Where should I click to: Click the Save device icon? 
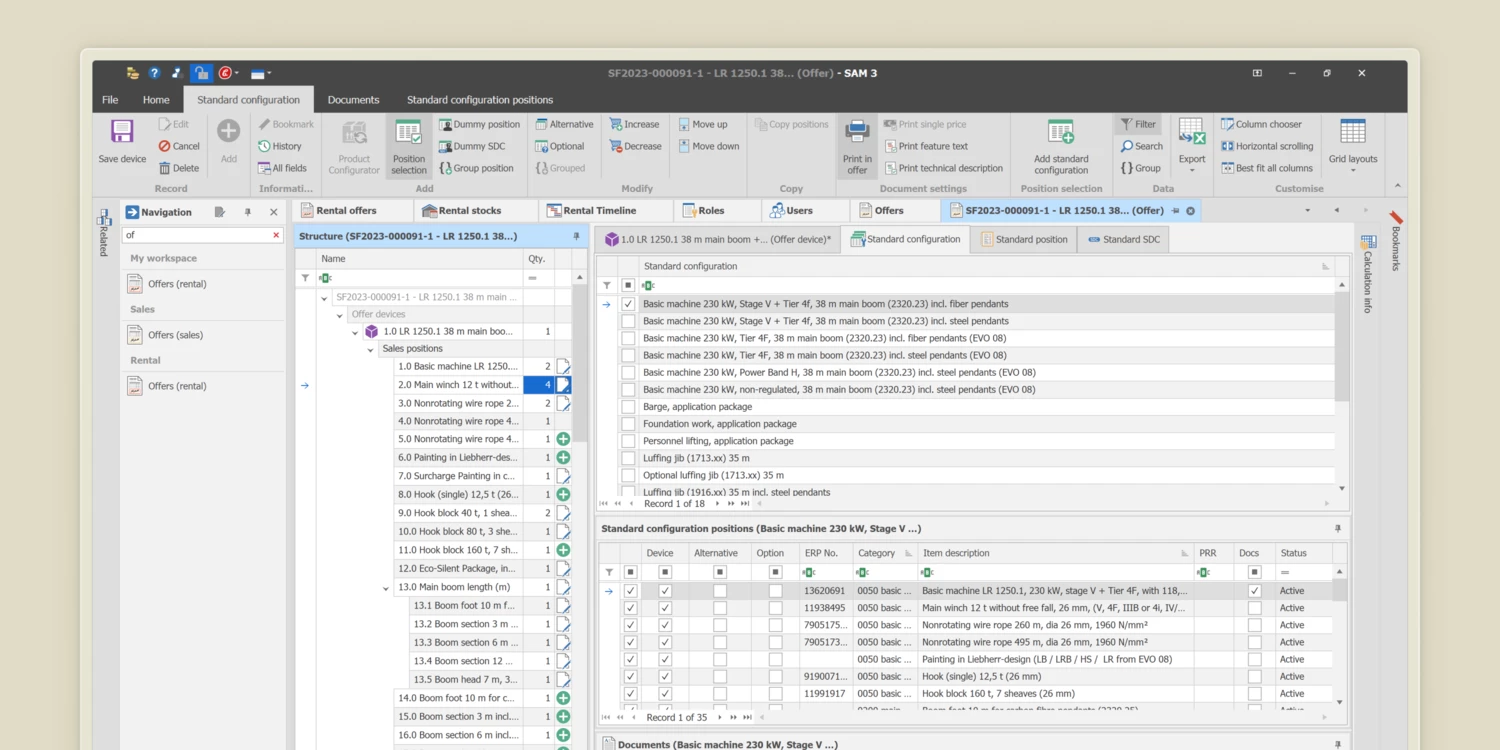pyautogui.click(x=122, y=133)
